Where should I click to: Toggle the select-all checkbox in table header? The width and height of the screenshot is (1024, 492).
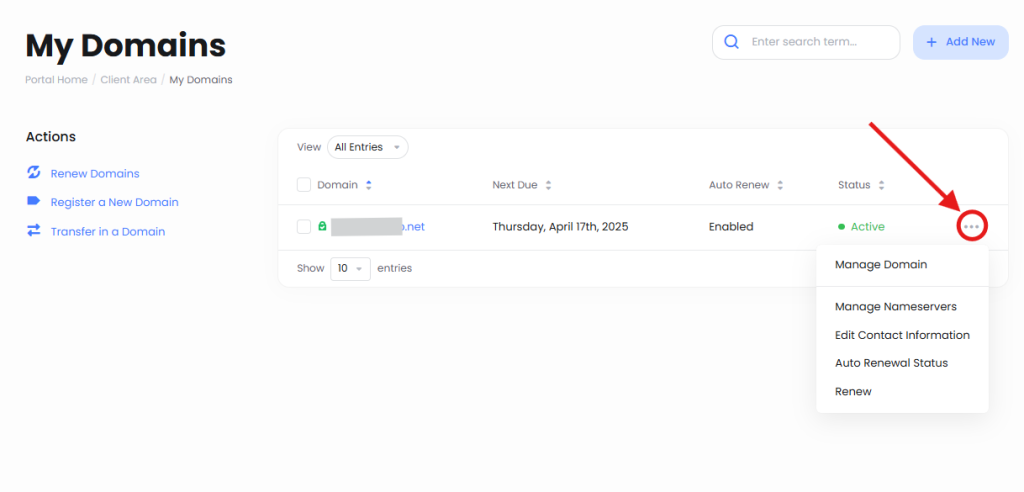304,185
